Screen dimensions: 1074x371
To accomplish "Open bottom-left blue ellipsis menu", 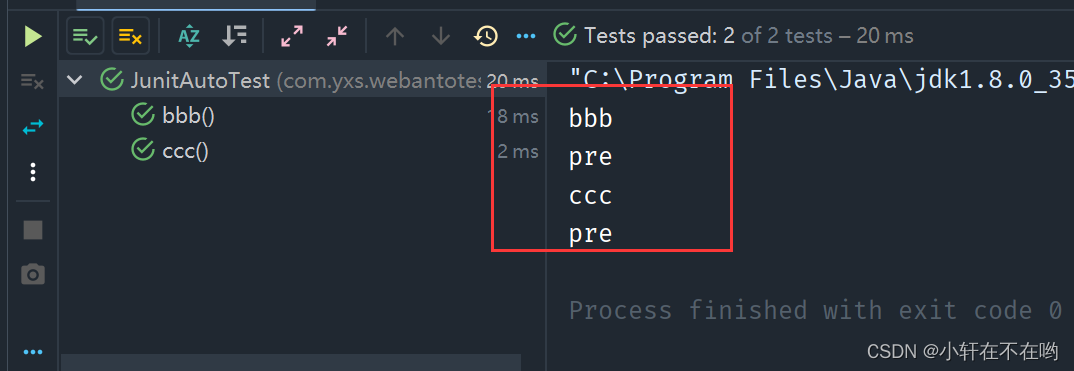I will (32, 353).
